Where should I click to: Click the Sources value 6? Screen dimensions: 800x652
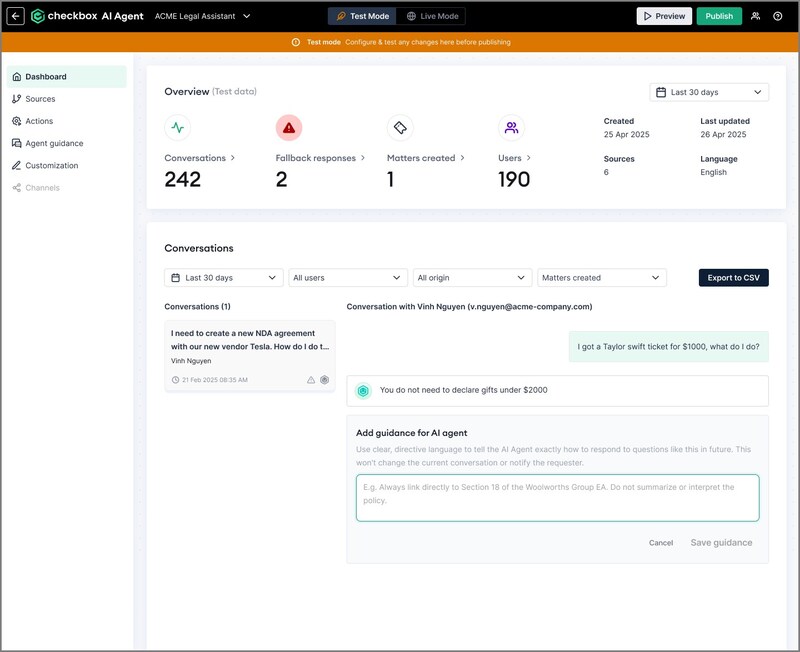tap(606, 172)
